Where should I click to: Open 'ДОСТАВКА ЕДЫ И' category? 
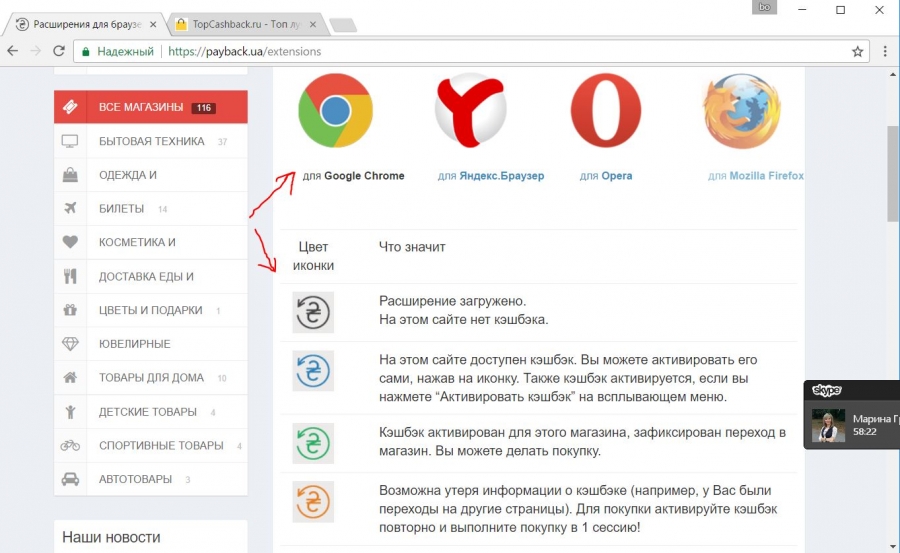pyautogui.click(x=151, y=276)
